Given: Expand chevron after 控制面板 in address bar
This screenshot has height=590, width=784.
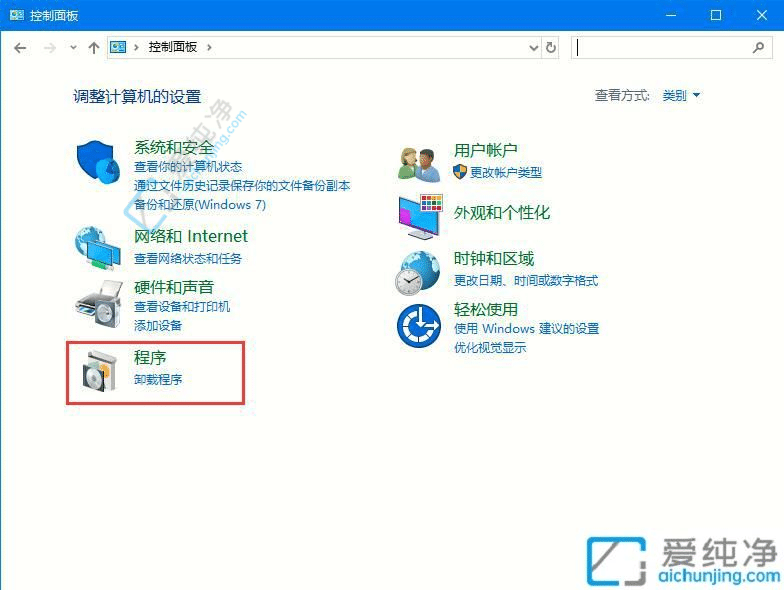Looking at the screenshot, I should 209,47.
